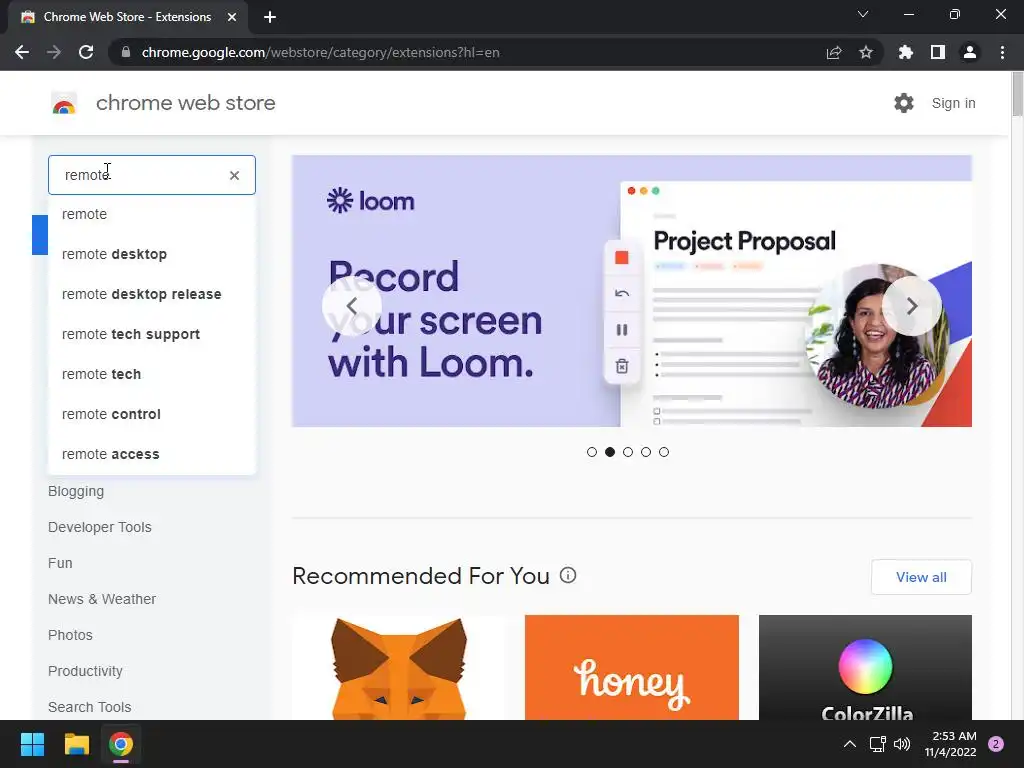Open the MetaMask fox extension card
This screenshot has width=1024, height=768.
(x=398, y=667)
